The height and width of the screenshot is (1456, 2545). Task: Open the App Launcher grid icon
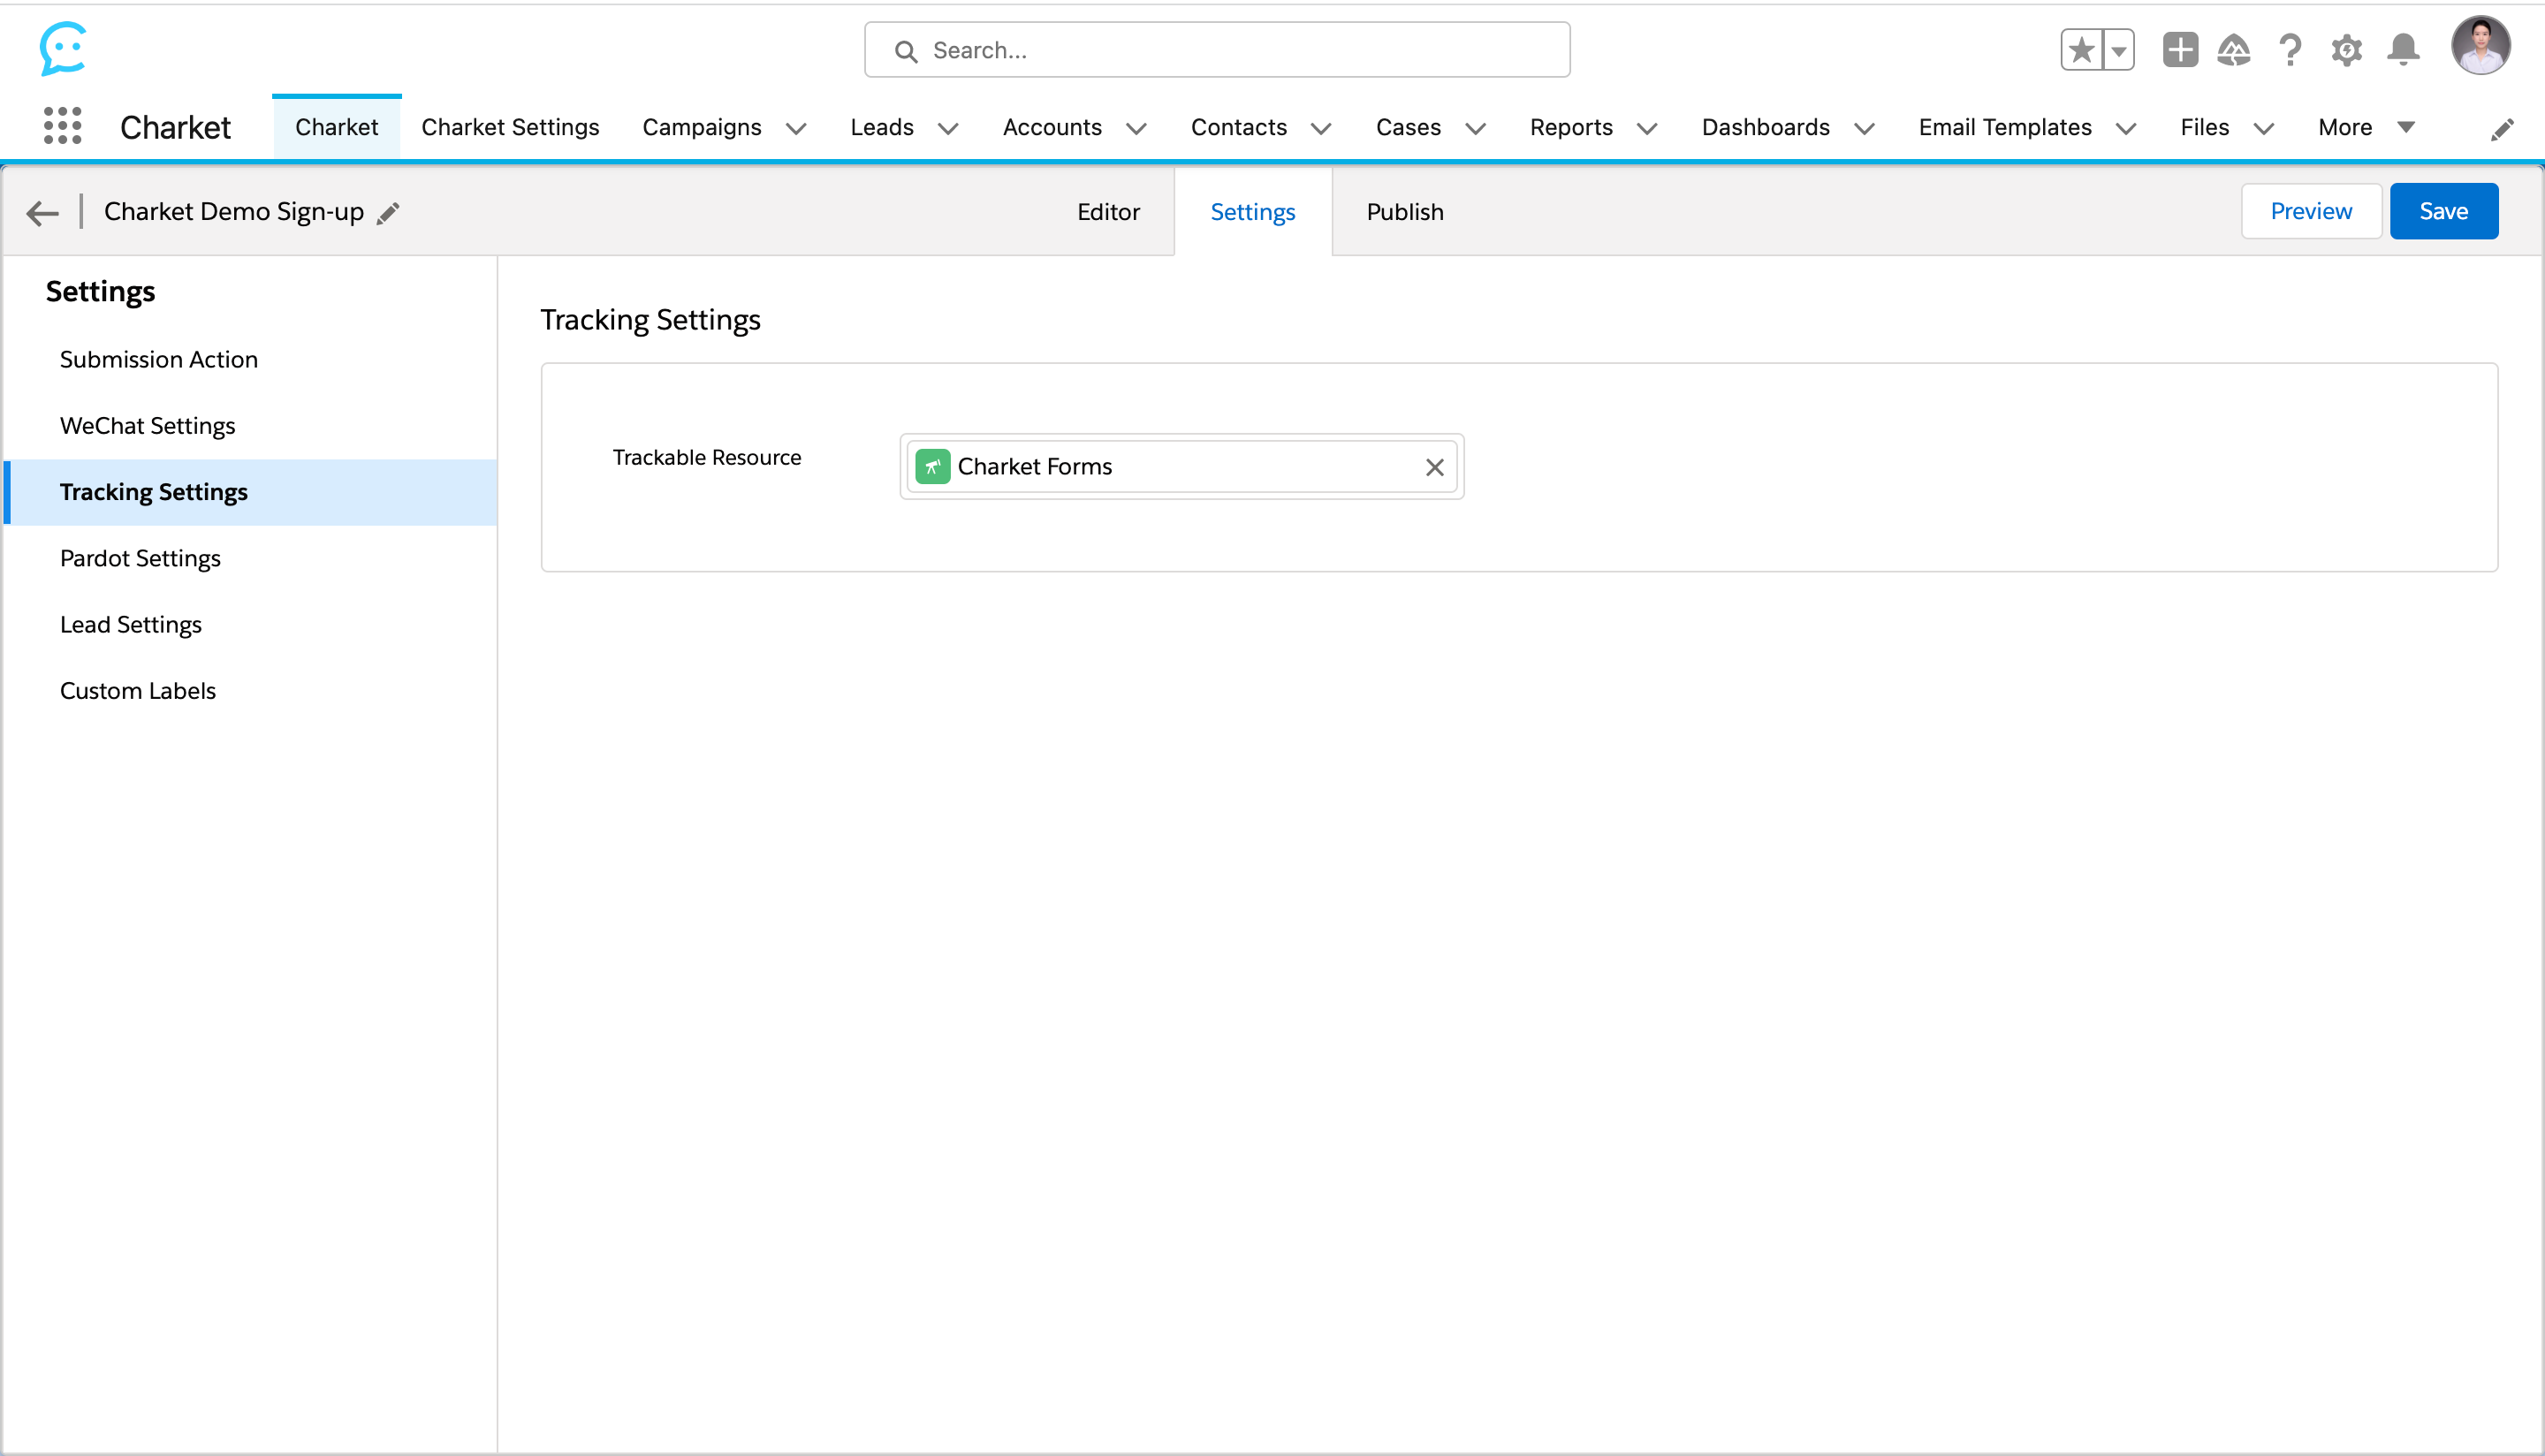(x=63, y=126)
